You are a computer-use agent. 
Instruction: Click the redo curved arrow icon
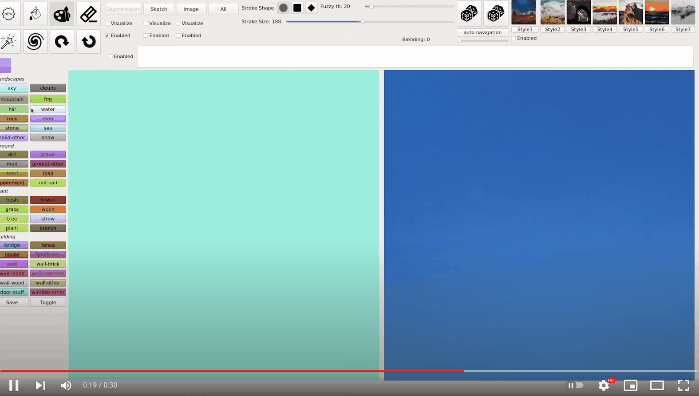(62, 41)
